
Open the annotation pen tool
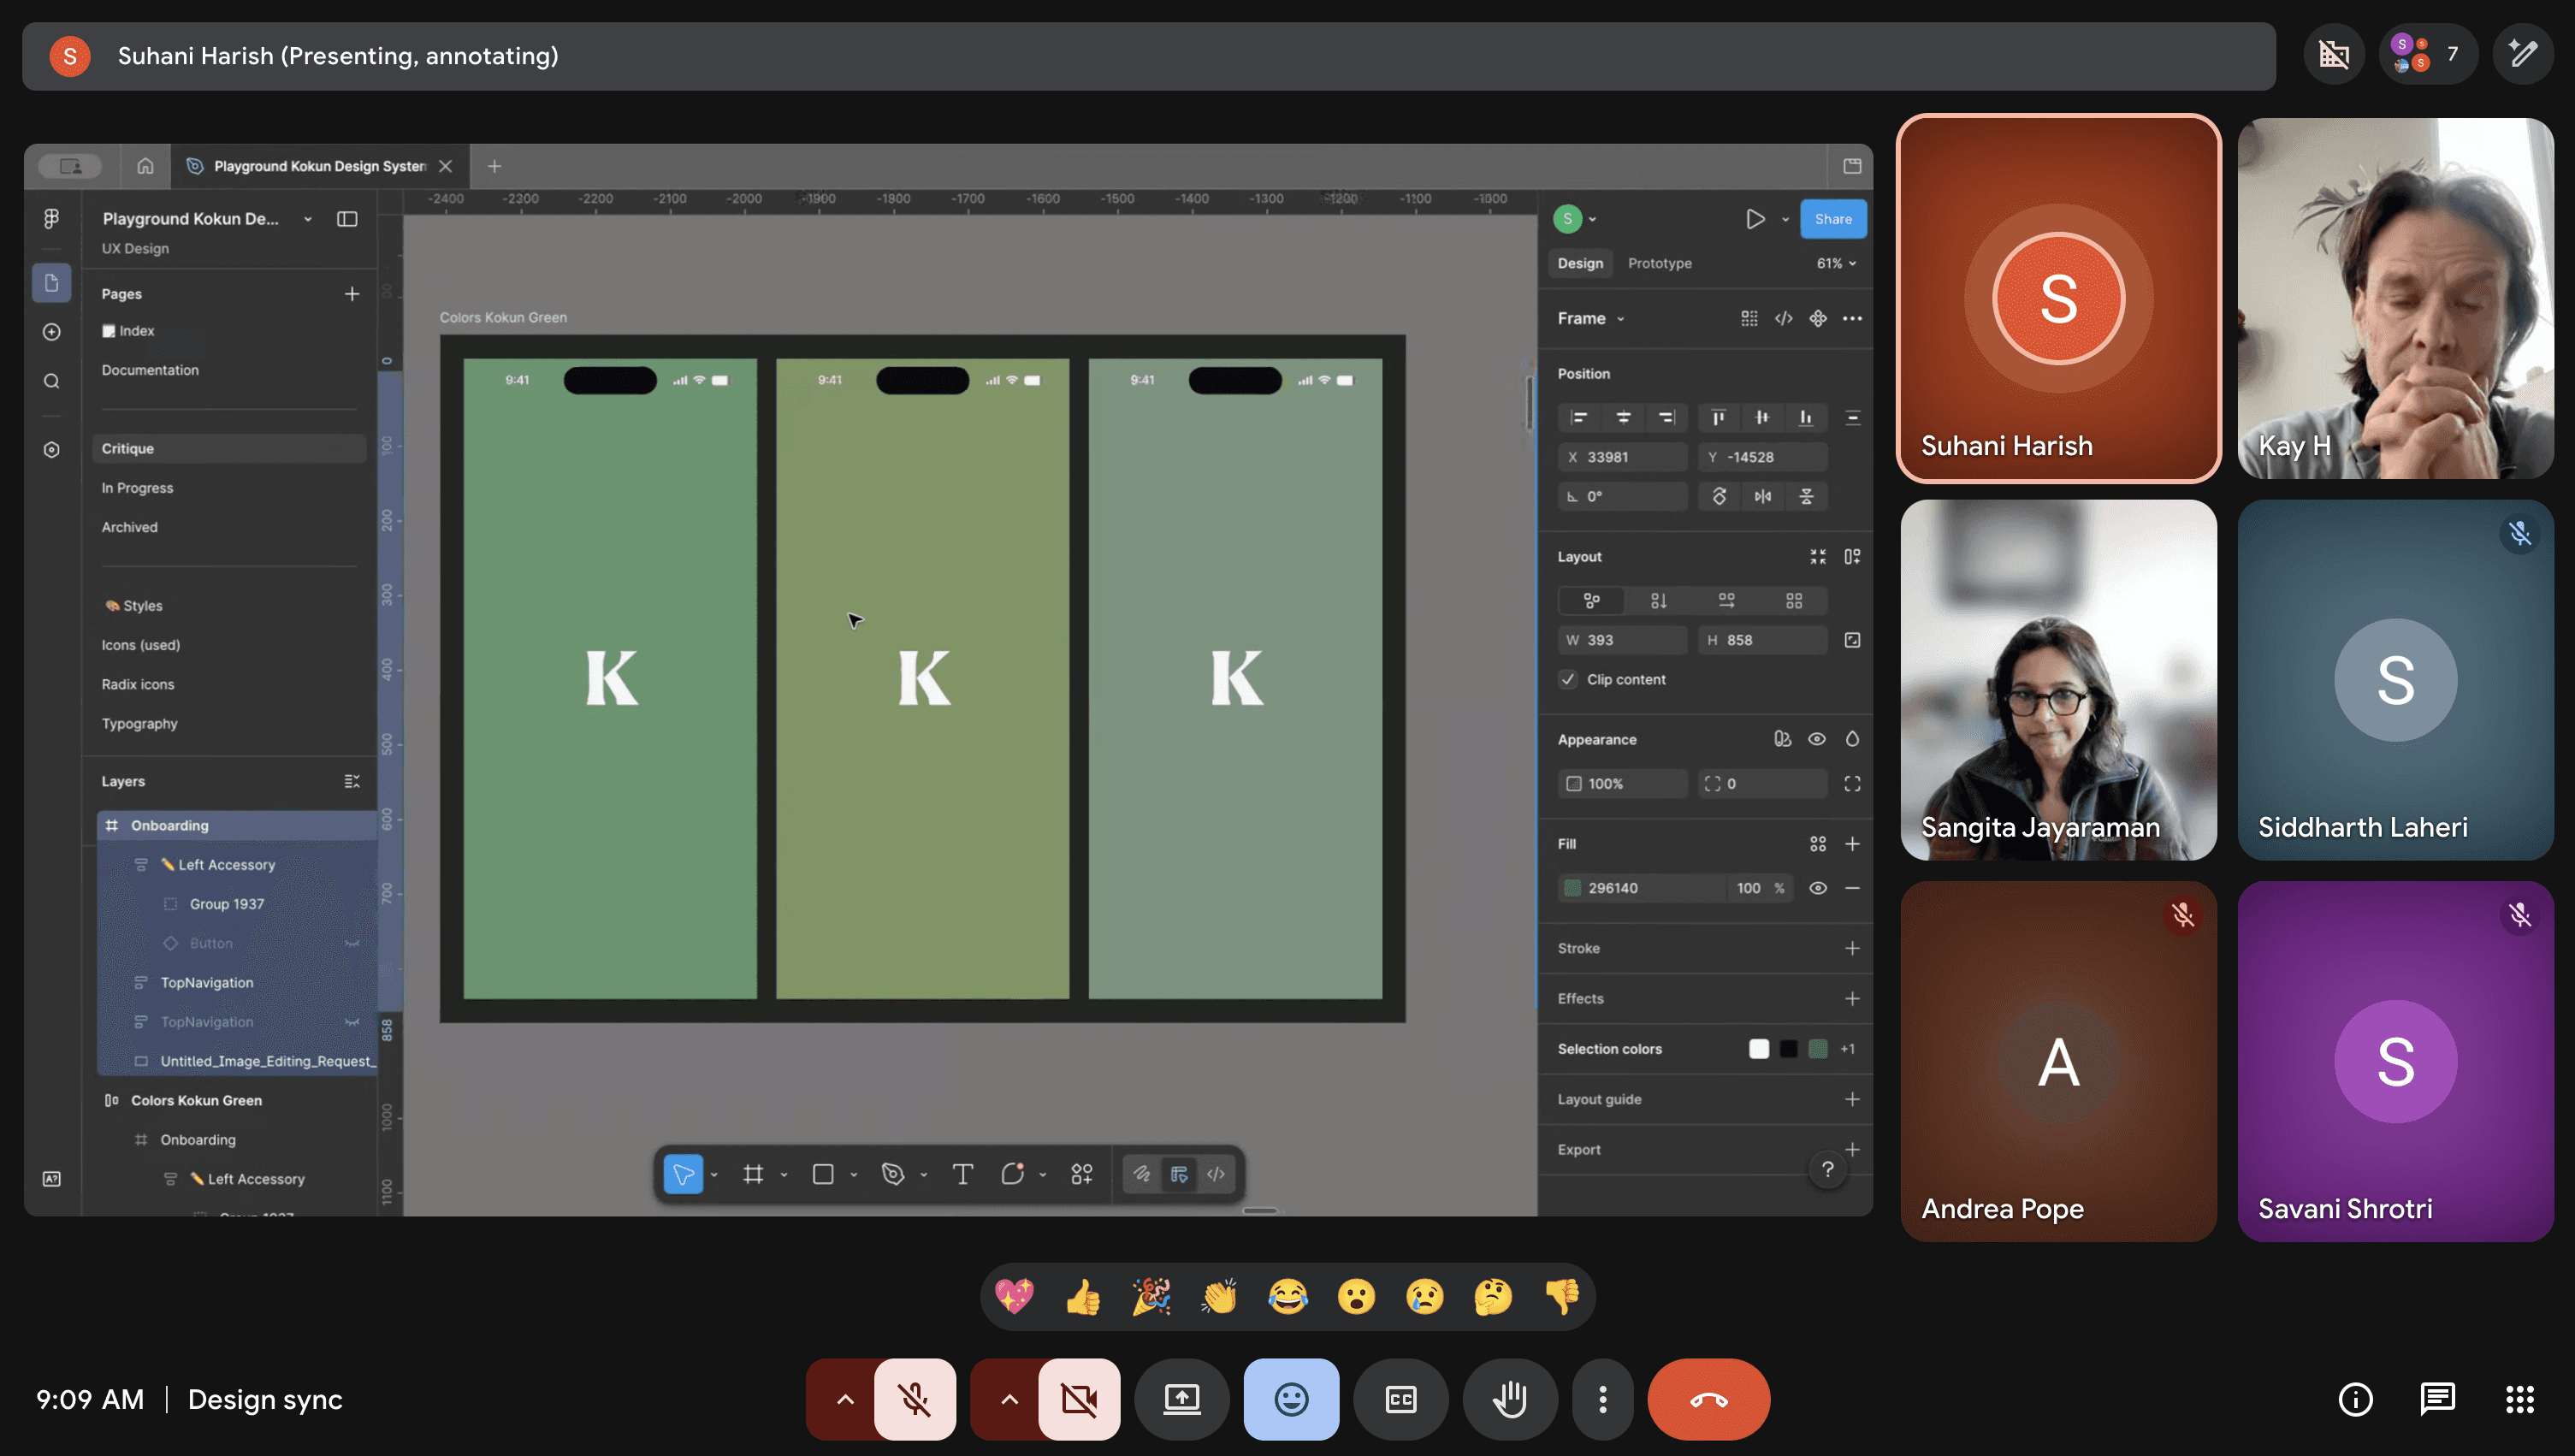pyautogui.click(x=2522, y=54)
